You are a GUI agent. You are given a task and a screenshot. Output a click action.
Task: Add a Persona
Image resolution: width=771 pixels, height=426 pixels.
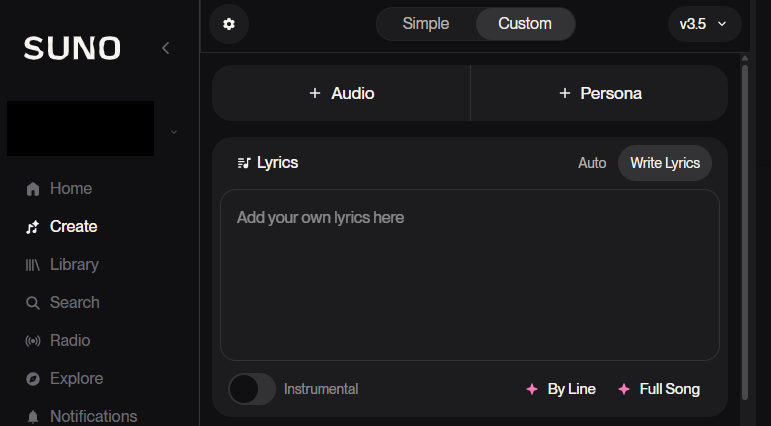(x=599, y=93)
